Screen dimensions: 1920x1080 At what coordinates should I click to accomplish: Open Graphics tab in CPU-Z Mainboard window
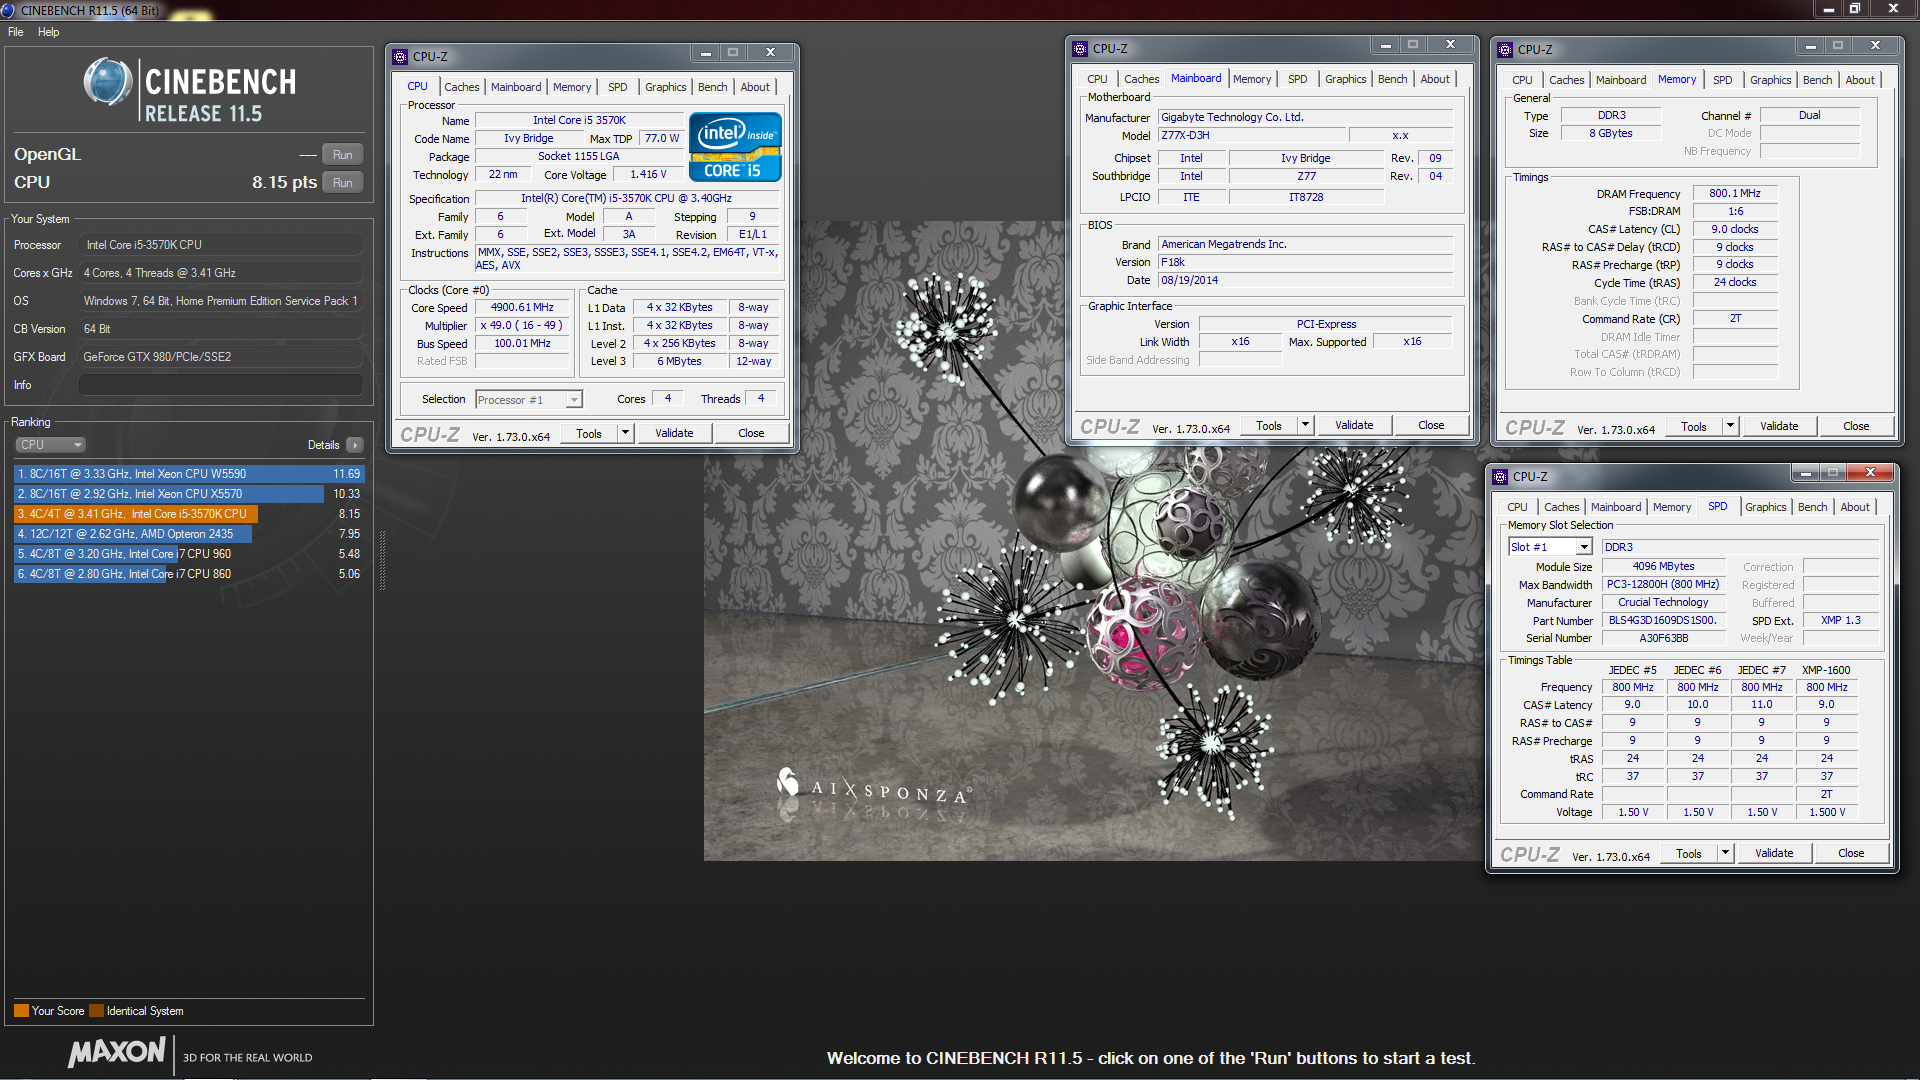(1345, 79)
